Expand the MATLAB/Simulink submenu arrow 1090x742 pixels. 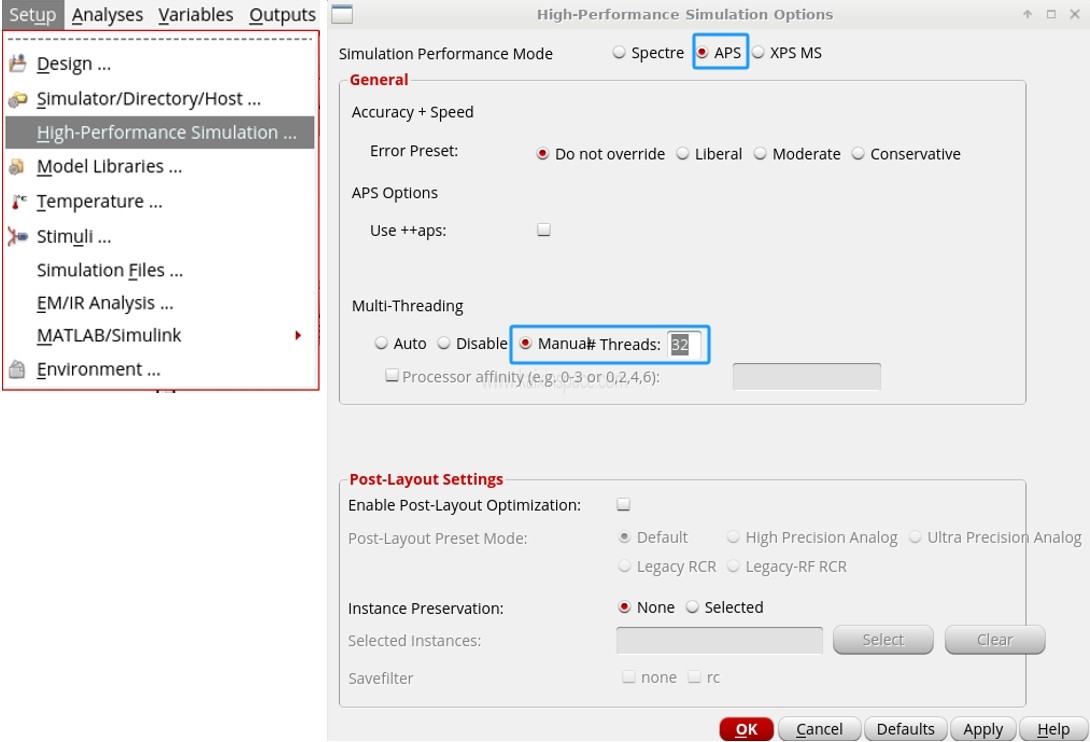[x=297, y=336]
